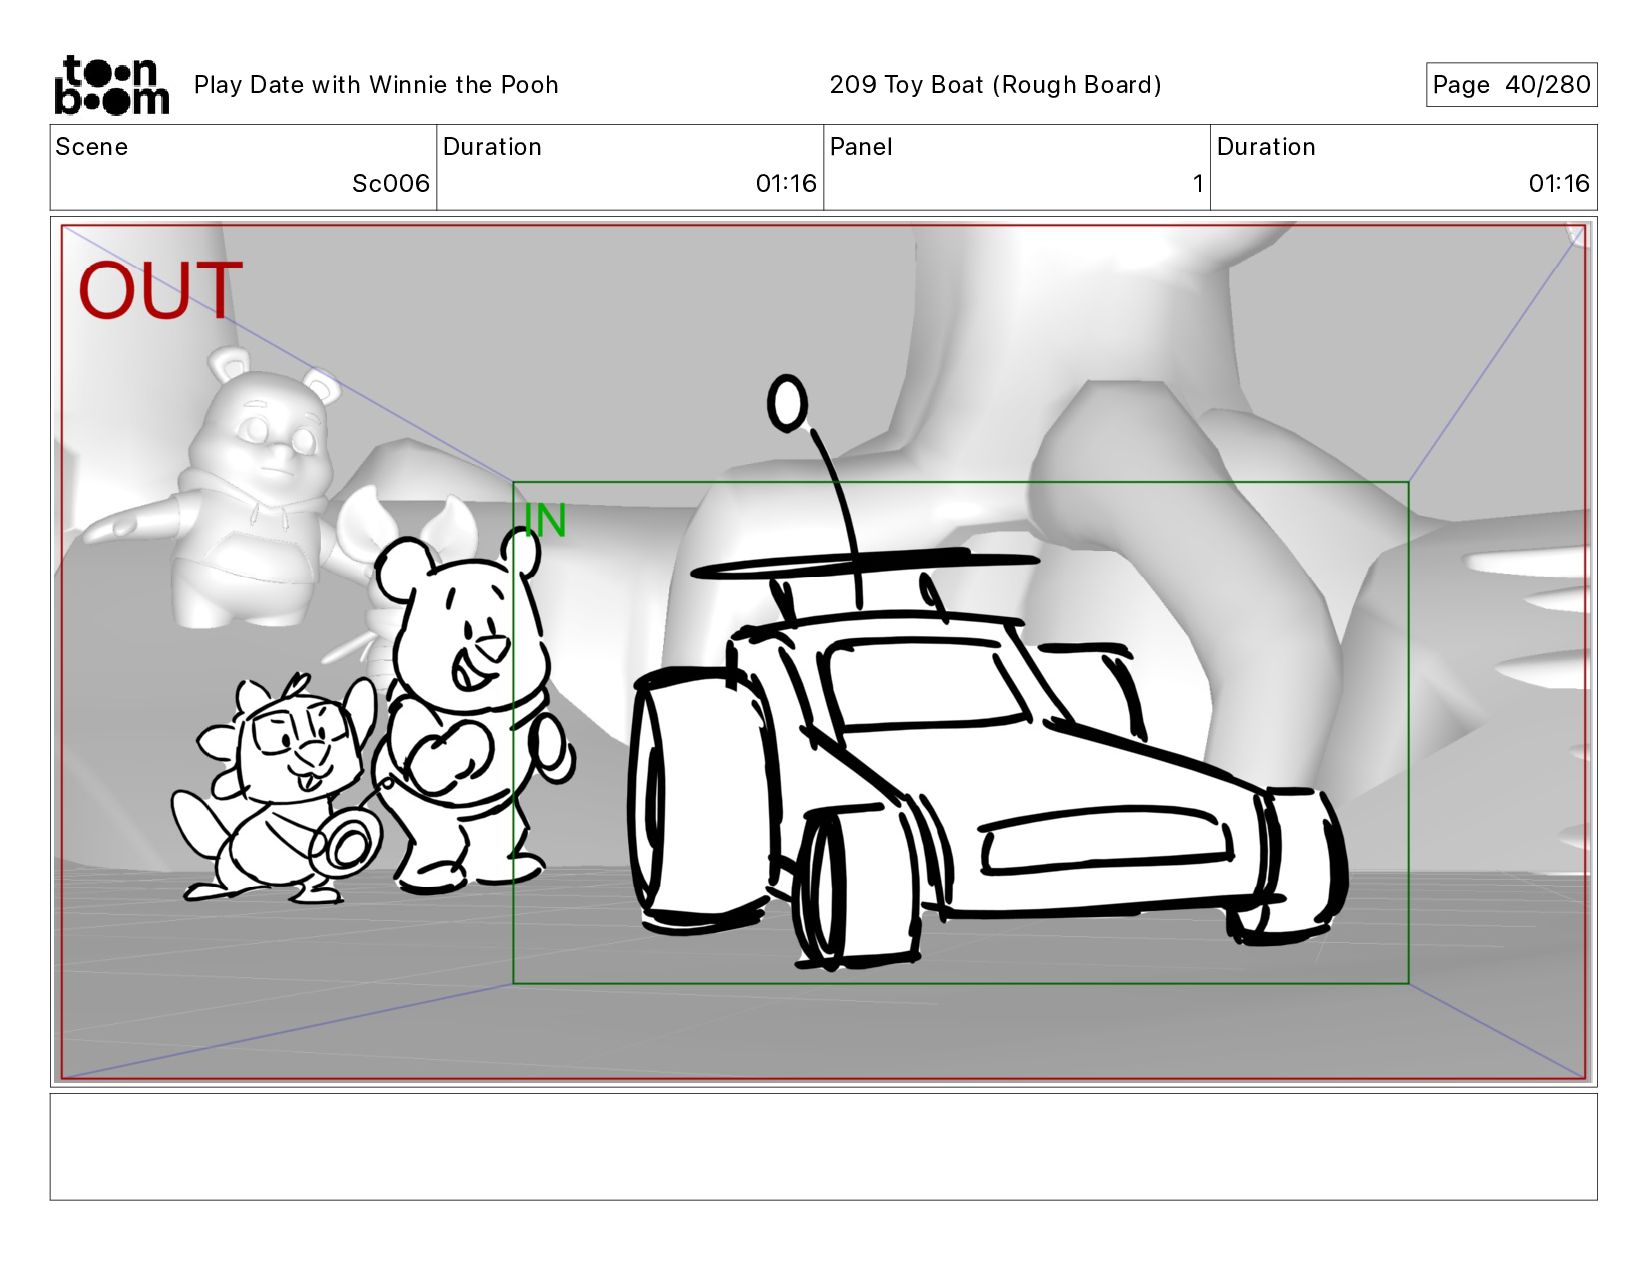The image size is (1650, 1275).
Task: Click the "Panel" header label
Action: [861, 147]
